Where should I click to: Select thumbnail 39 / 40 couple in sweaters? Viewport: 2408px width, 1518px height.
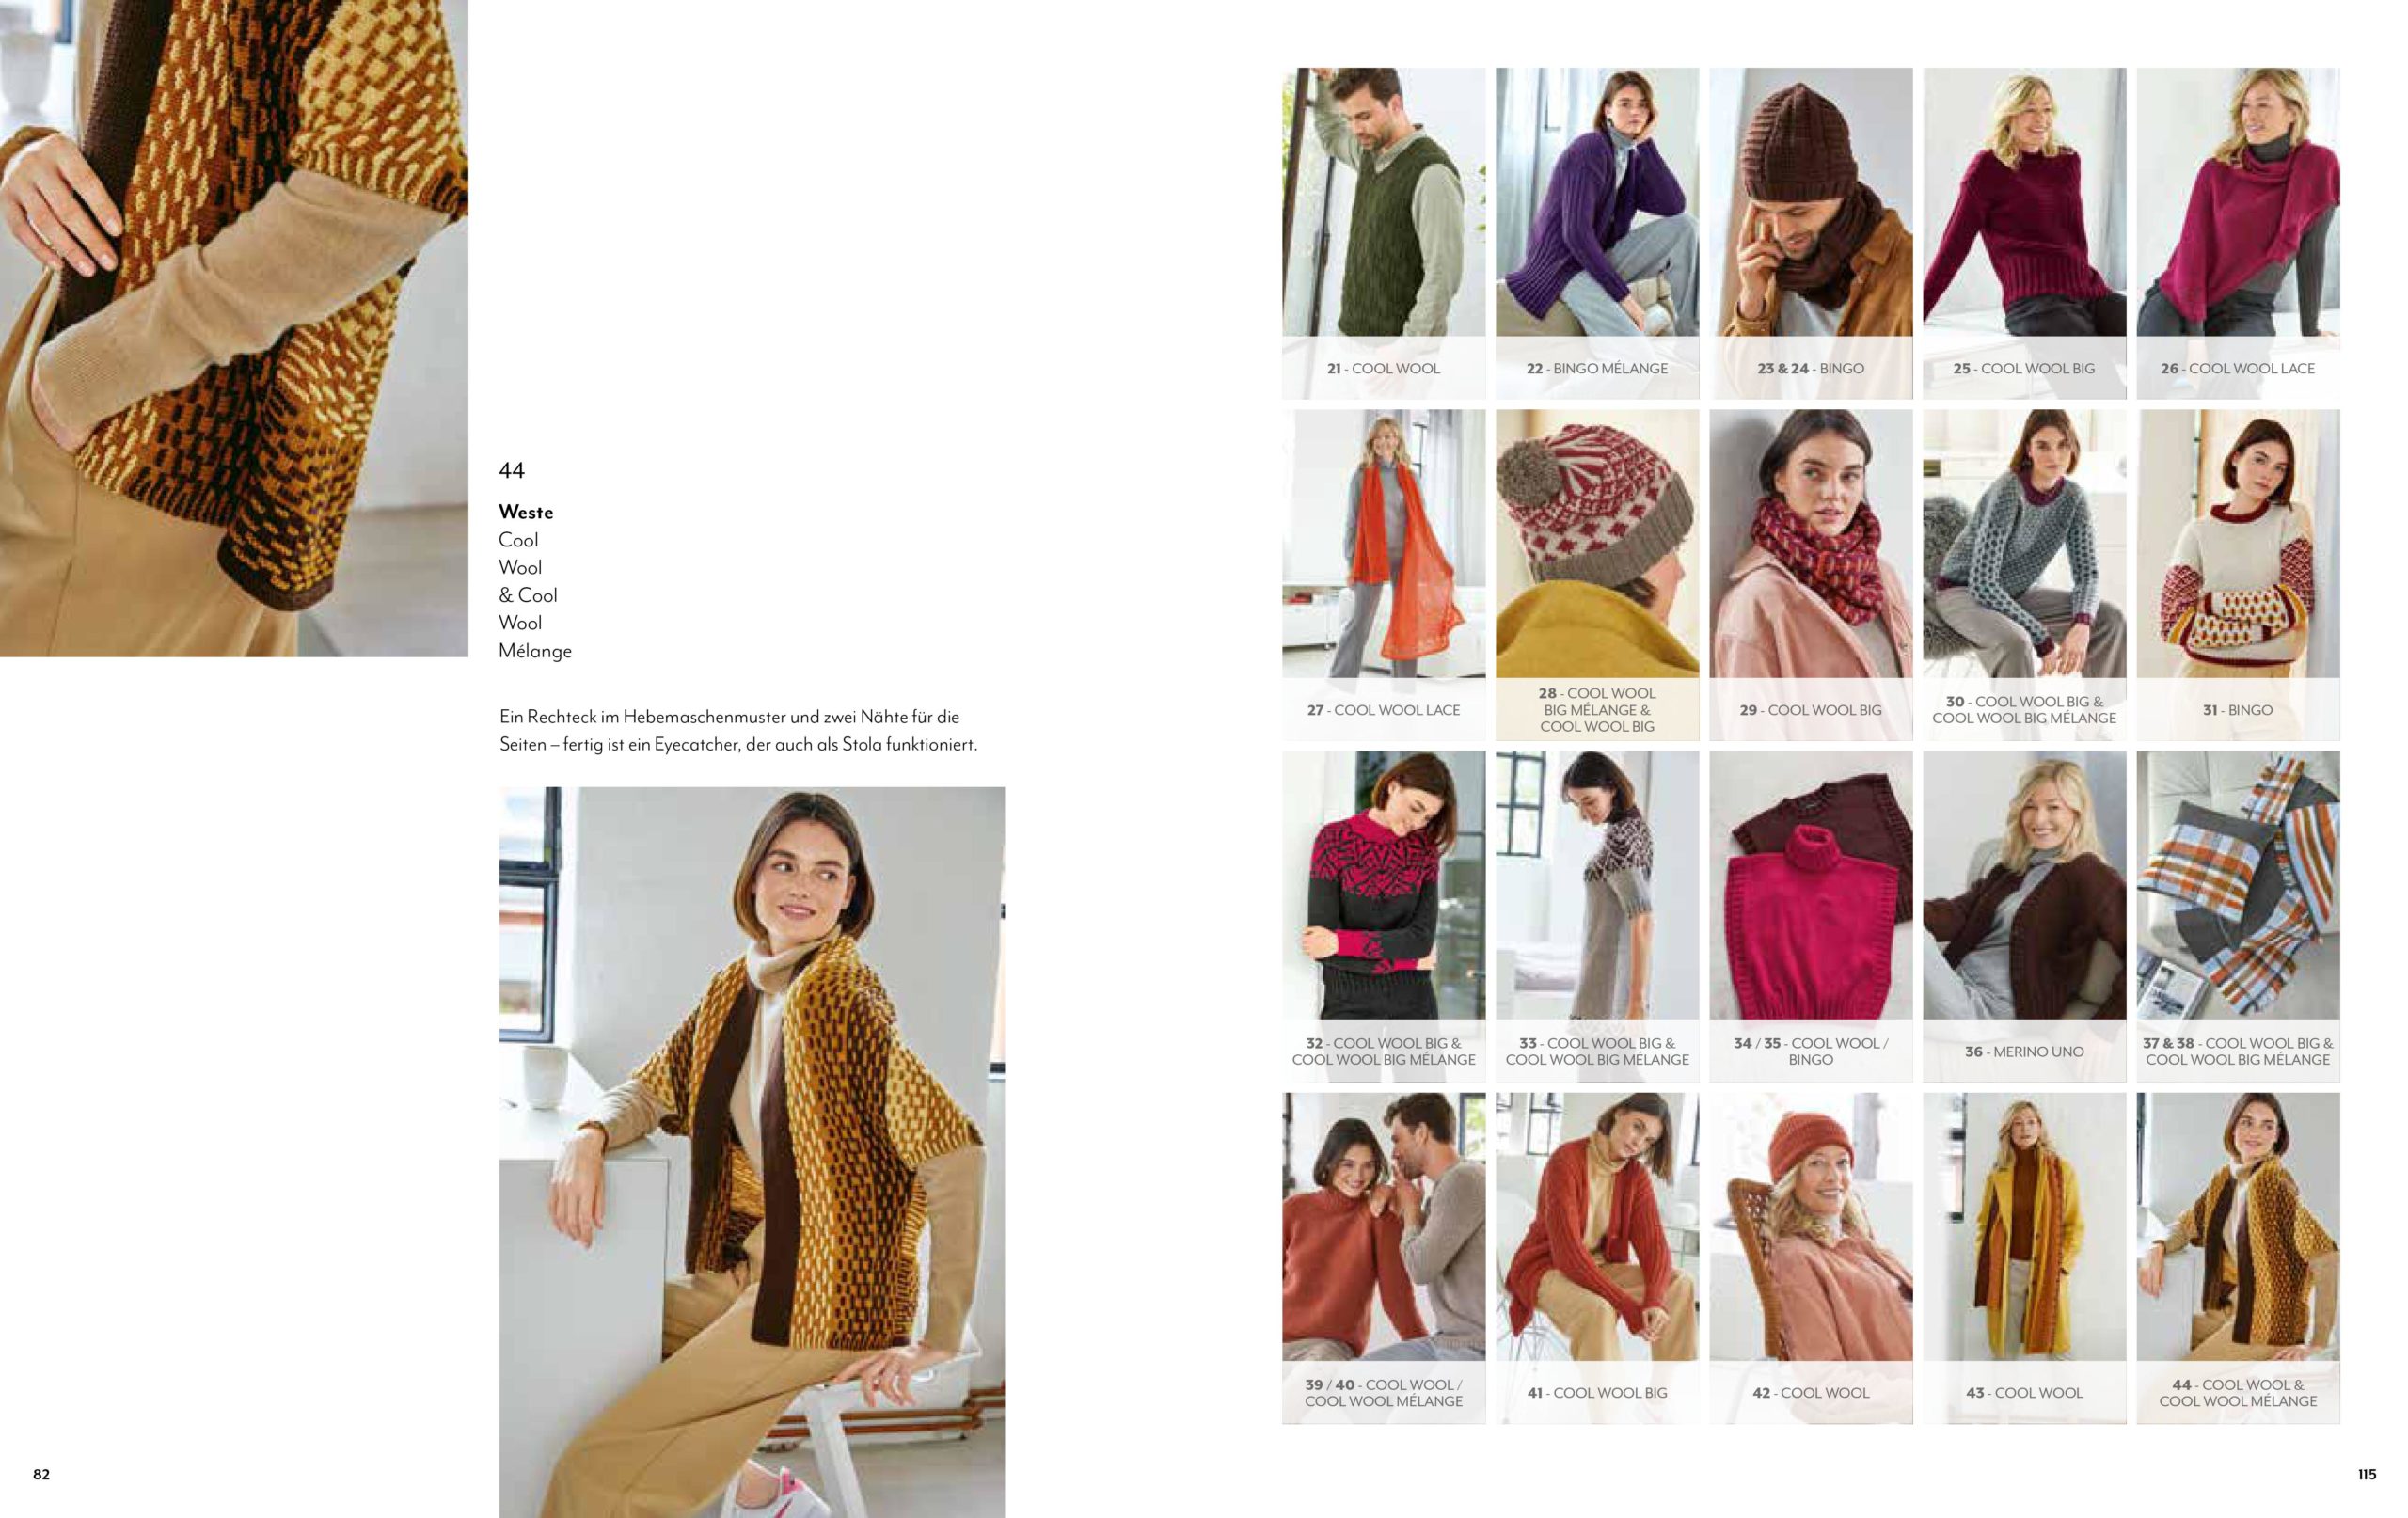1383,1227
